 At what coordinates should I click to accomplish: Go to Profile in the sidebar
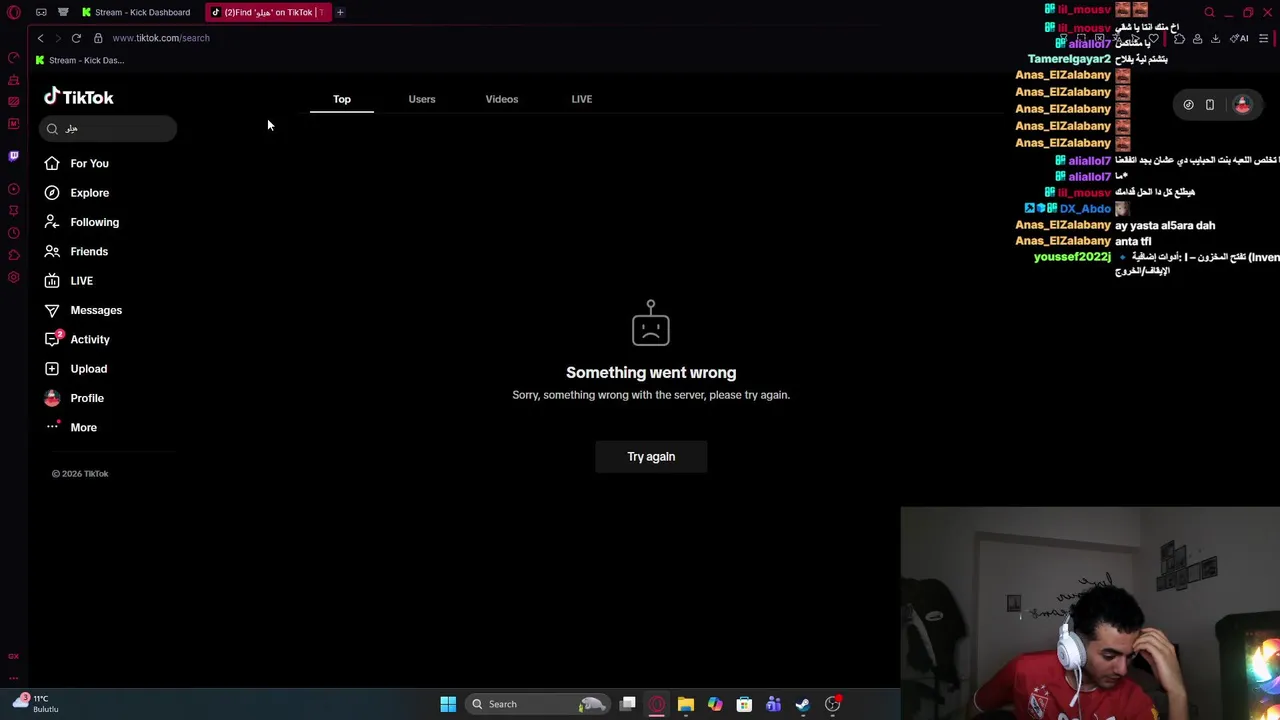[x=74, y=398]
